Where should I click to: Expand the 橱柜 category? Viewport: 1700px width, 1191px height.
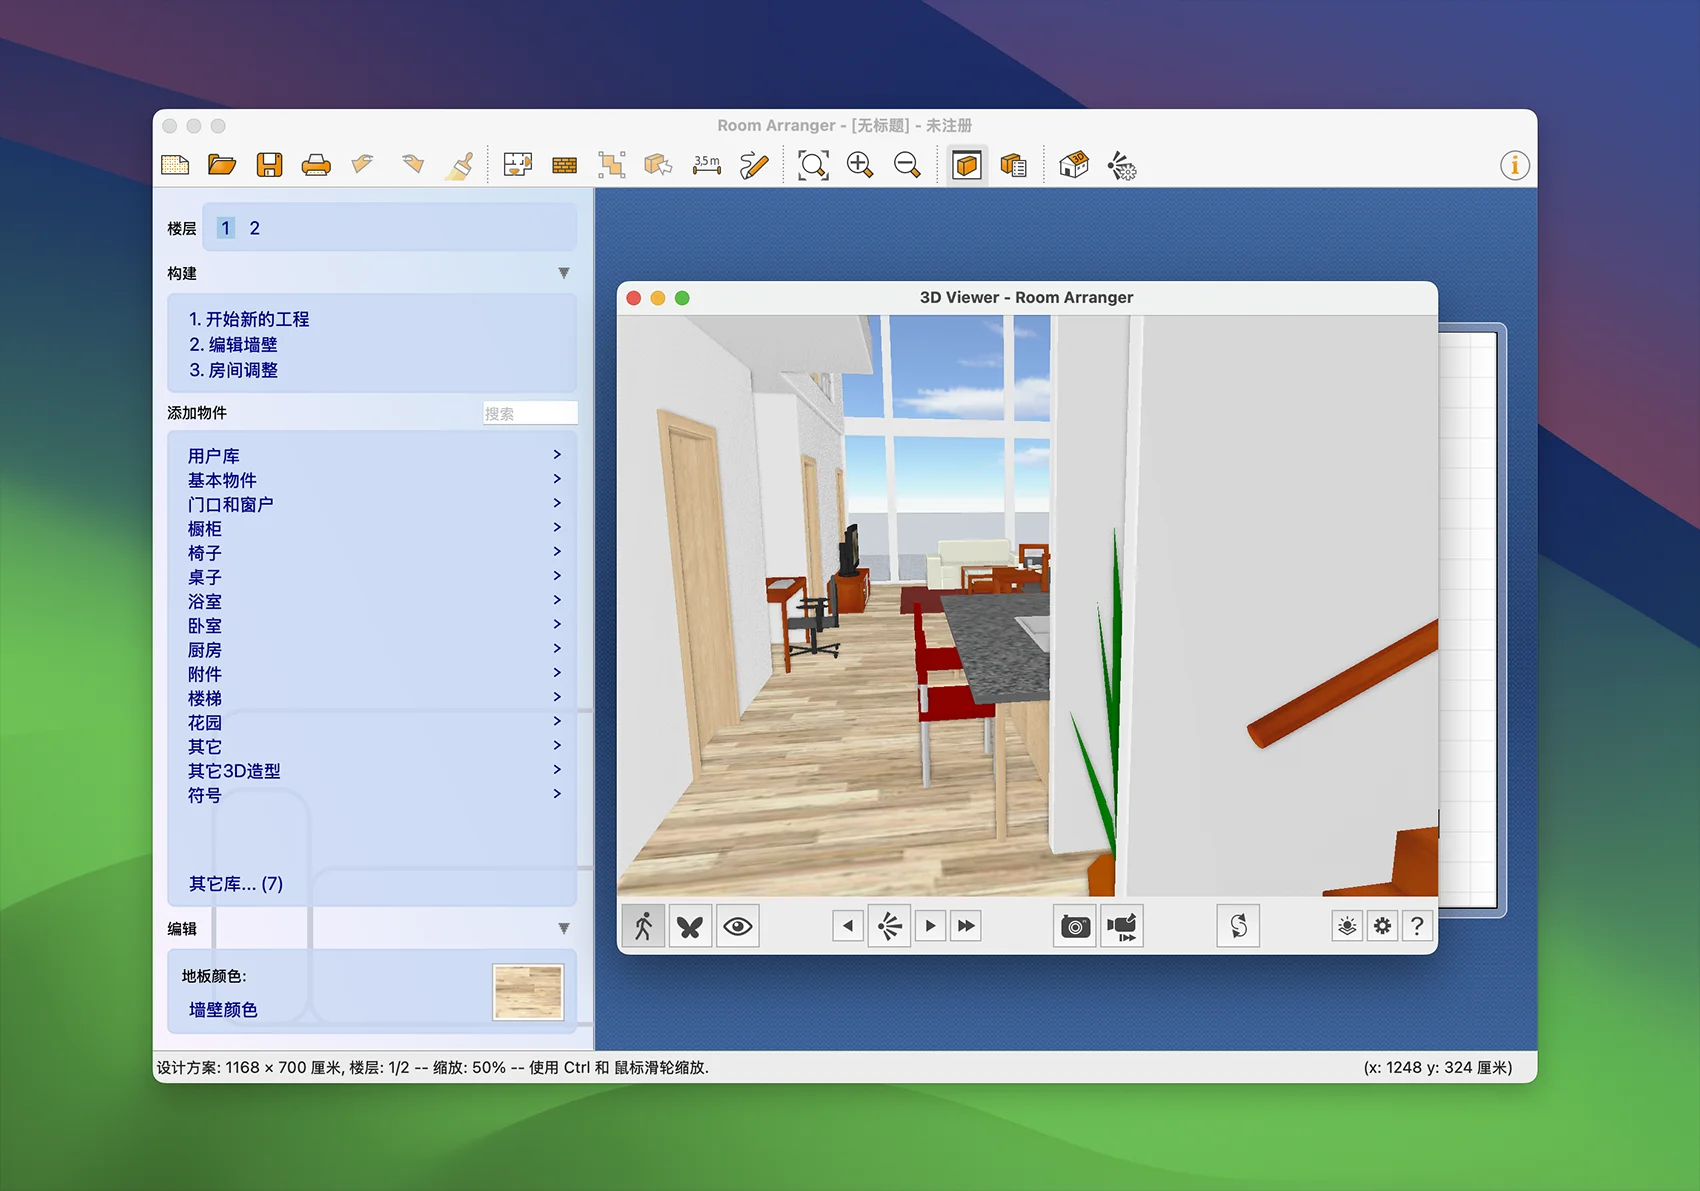374,529
